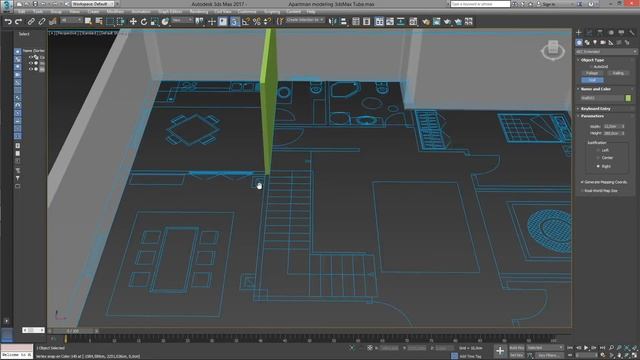Image resolution: width=640 pixels, height=360 pixels.
Task: Click the Align tool icon
Action: pos(343,22)
